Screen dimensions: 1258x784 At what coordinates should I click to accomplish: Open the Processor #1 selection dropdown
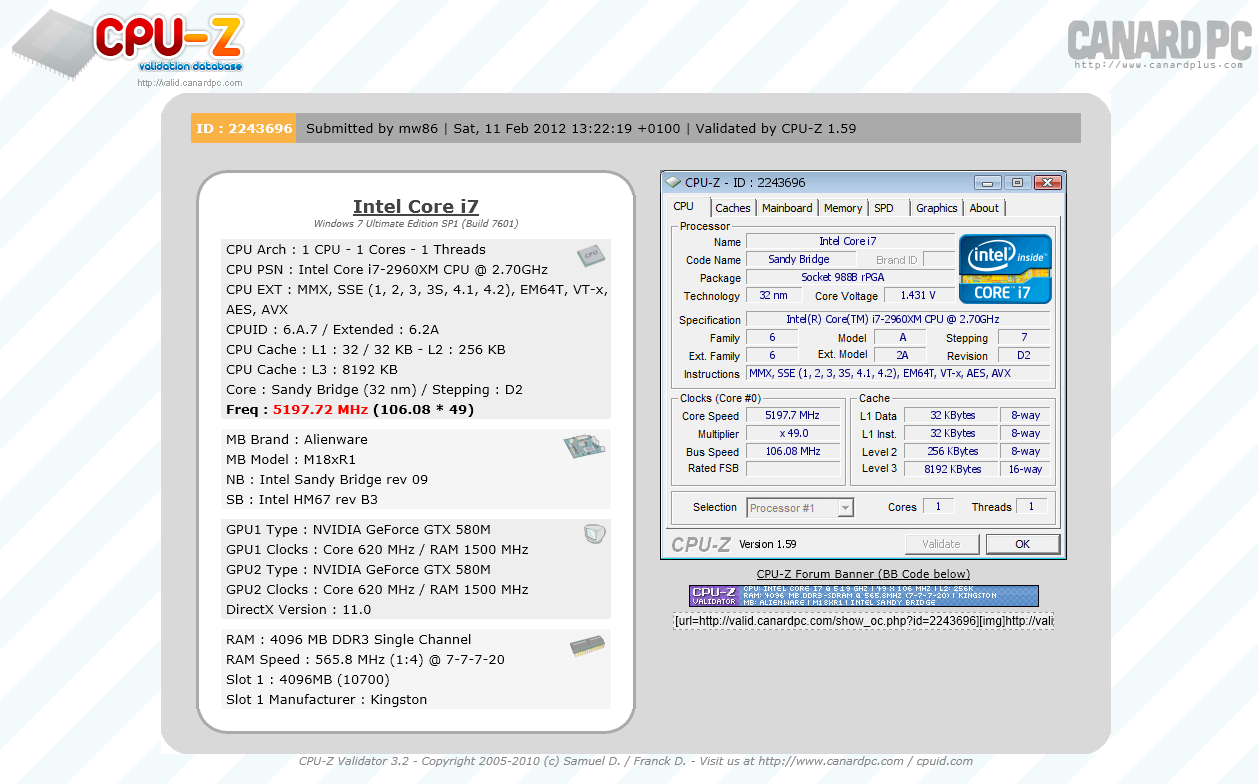tap(800, 508)
